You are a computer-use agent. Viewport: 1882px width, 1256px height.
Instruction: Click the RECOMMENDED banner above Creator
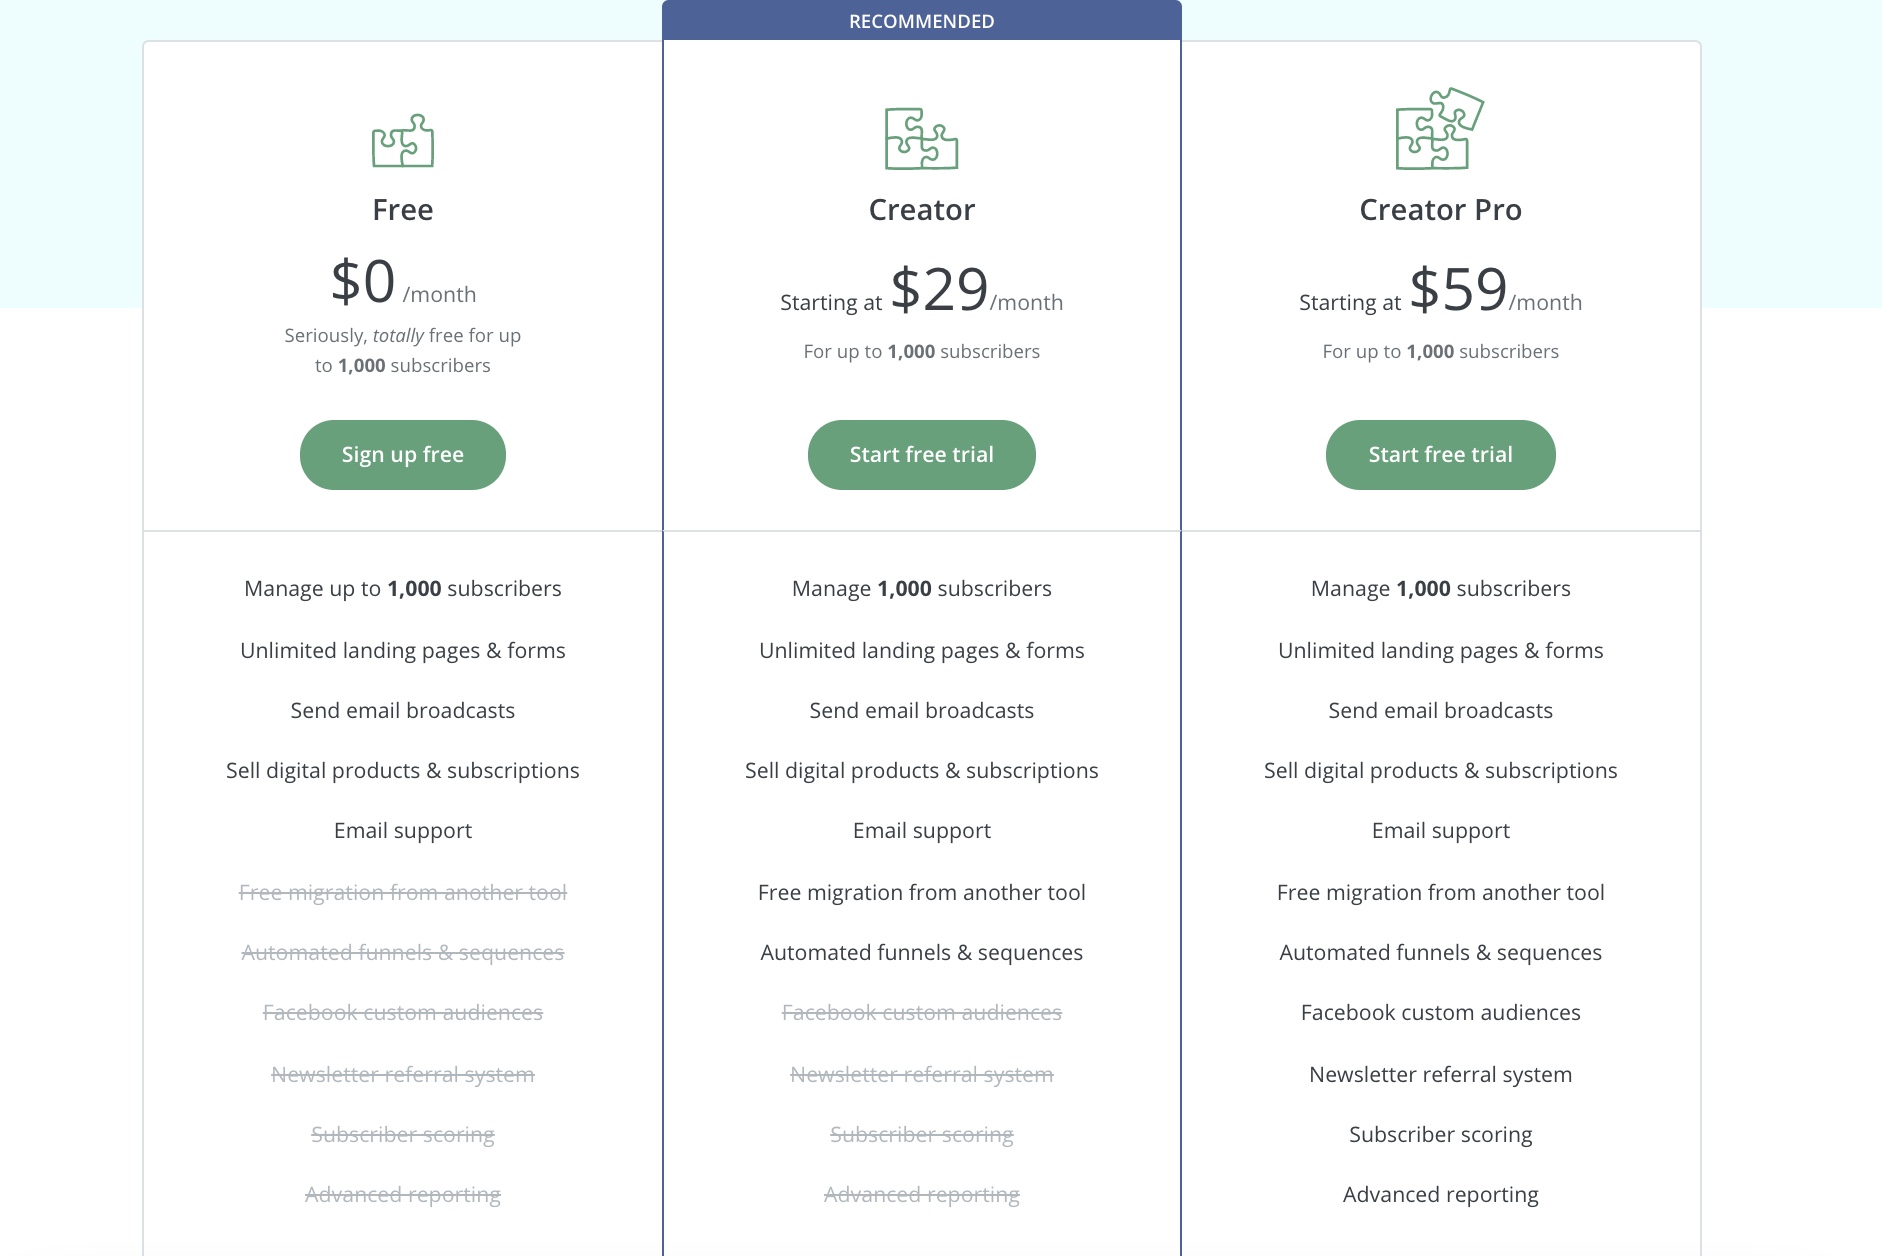tap(922, 21)
